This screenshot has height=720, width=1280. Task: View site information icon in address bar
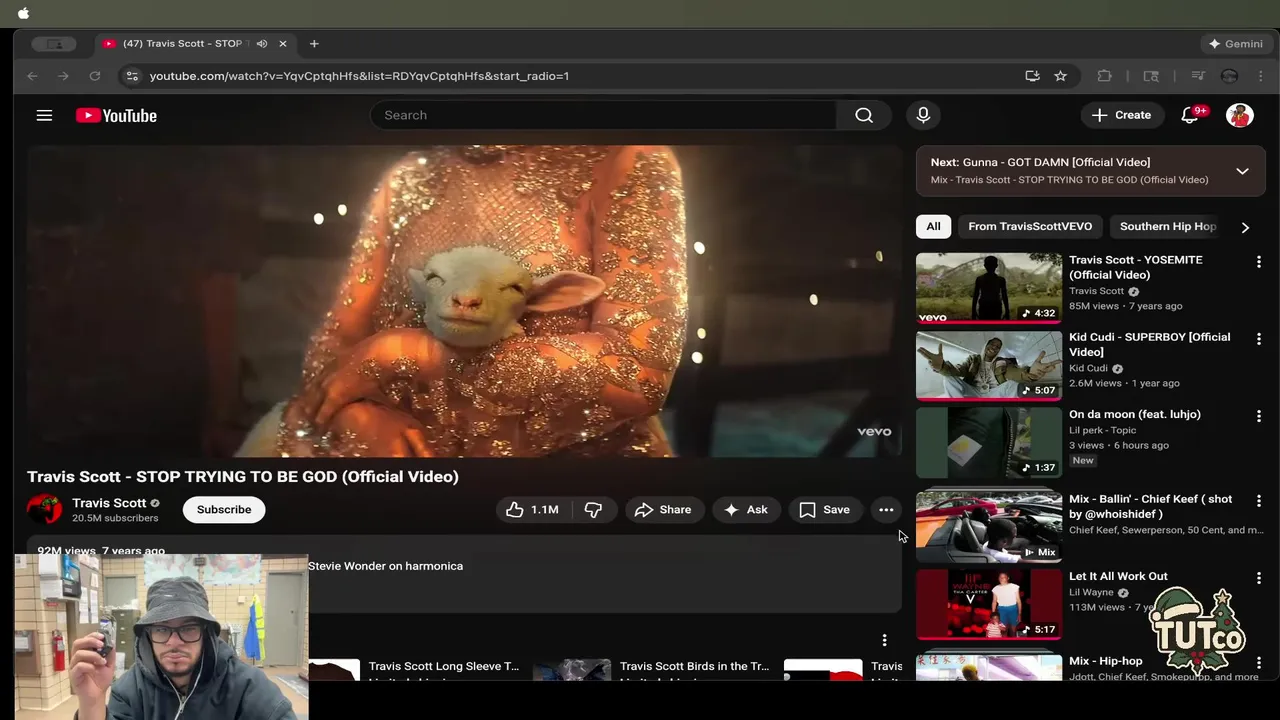pyautogui.click(x=131, y=76)
